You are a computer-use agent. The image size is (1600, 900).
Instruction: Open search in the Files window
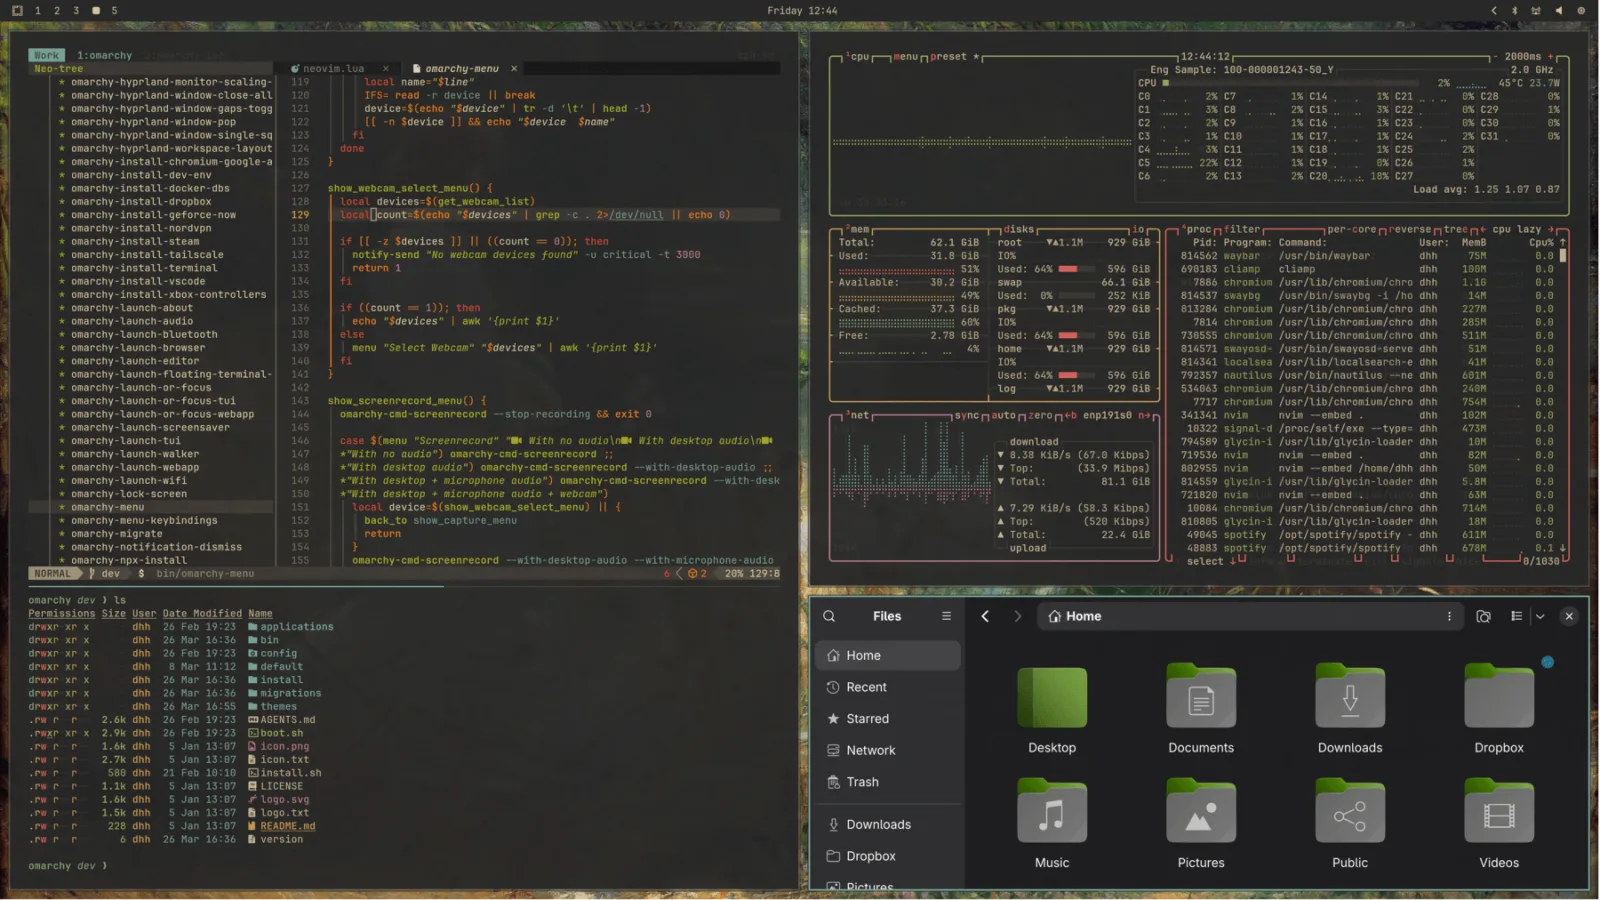pos(829,616)
